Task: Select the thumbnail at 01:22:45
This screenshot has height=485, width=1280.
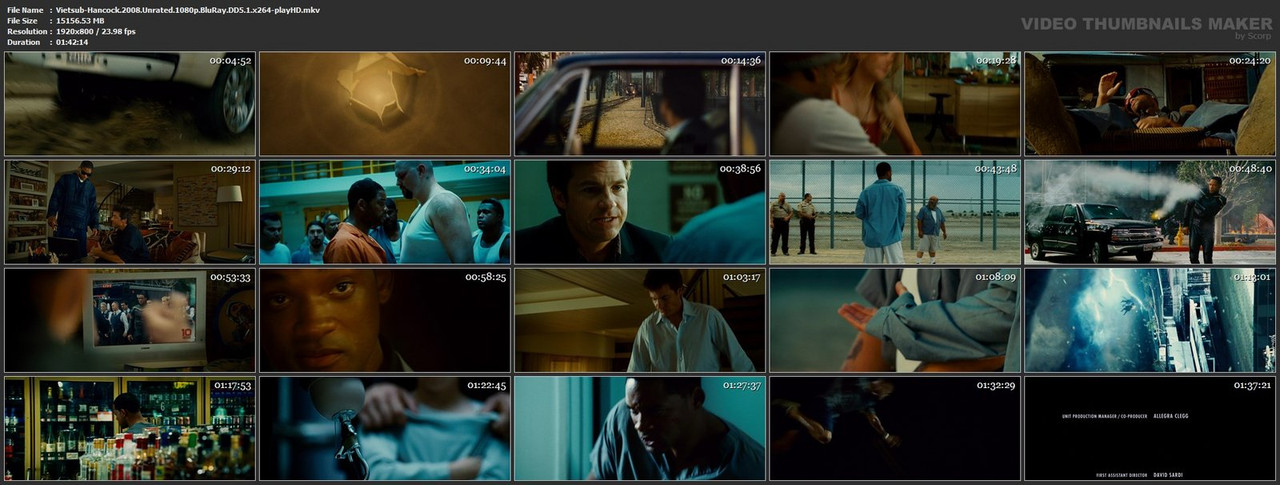Action: [385, 428]
